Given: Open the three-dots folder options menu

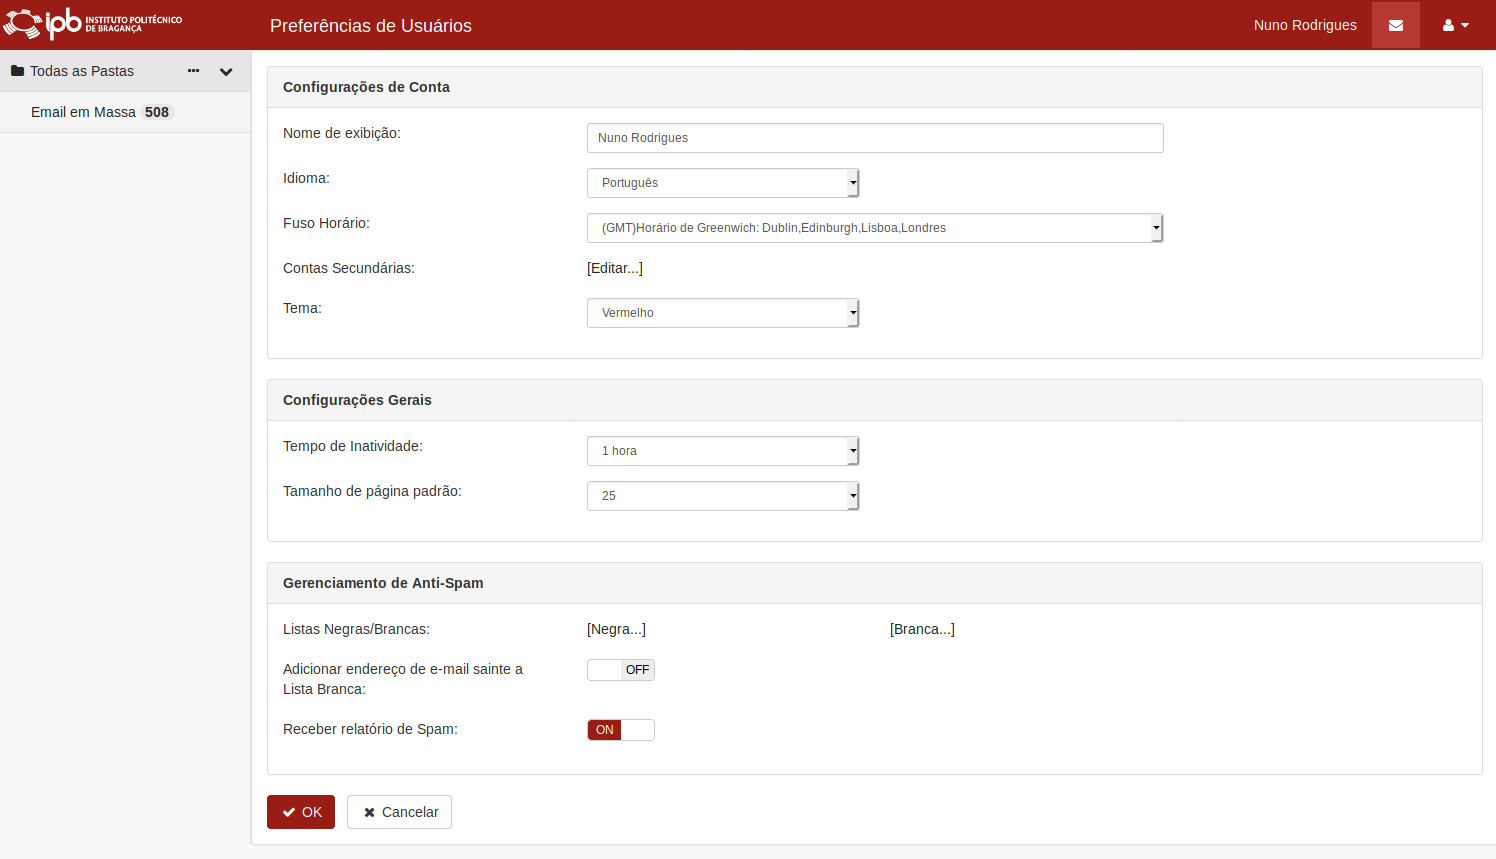Looking at the screenshot, I should click(x=194, y=71).
